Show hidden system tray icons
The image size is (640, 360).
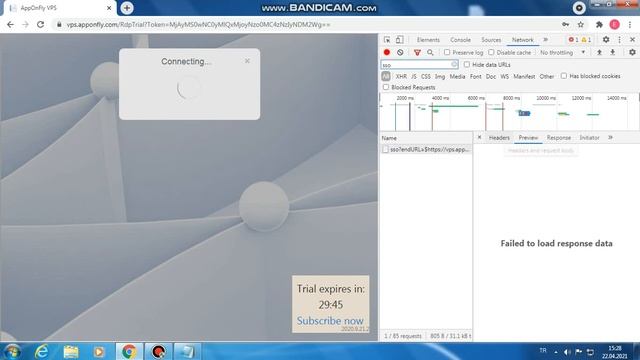(x=556, y=351)
